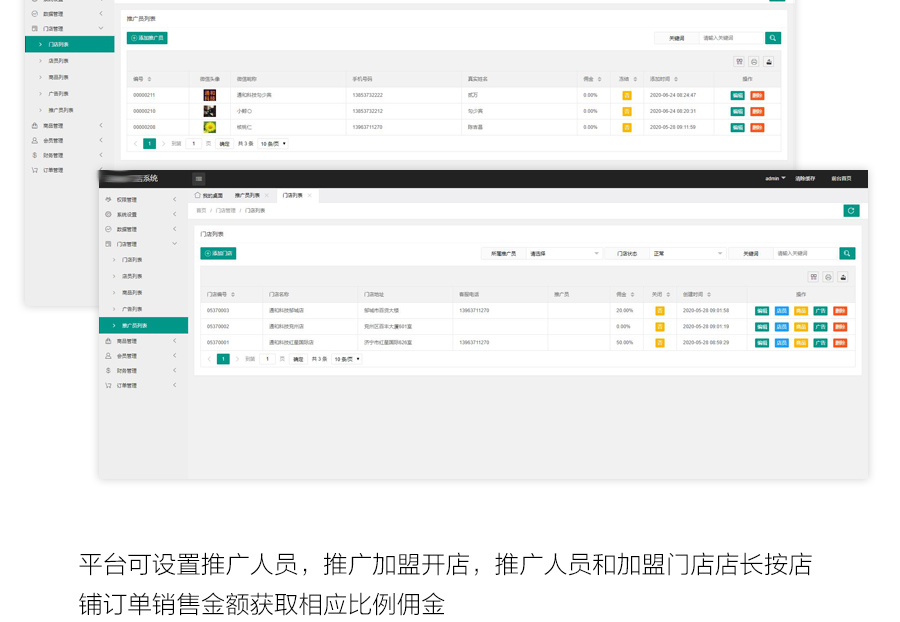
Task: Click the green refresh icon above 门店列表
Action: coord(851,210)
